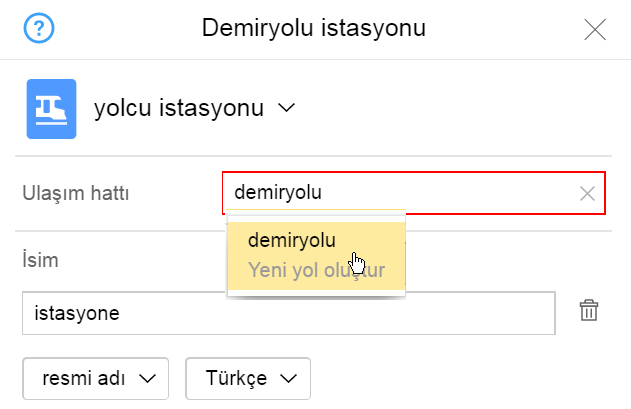631x409 pixels.
Task: Click the arrow in resmi adı dropdown
Action: [x=148, y=378]
